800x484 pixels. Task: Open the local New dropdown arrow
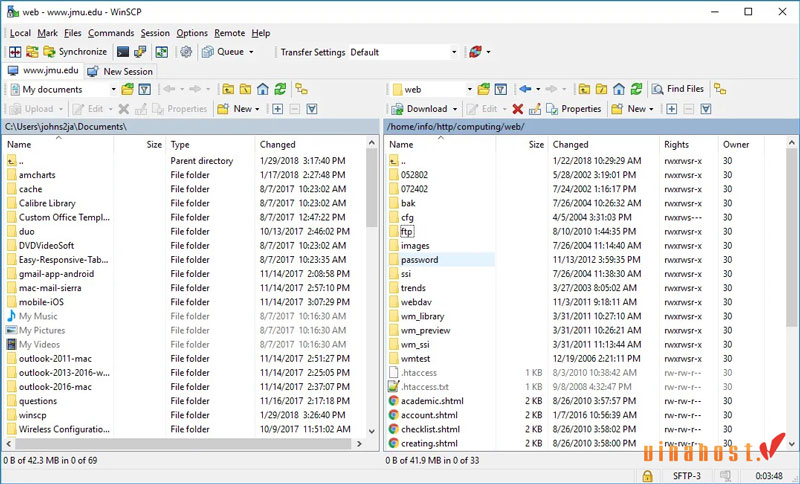coord(257,109)
